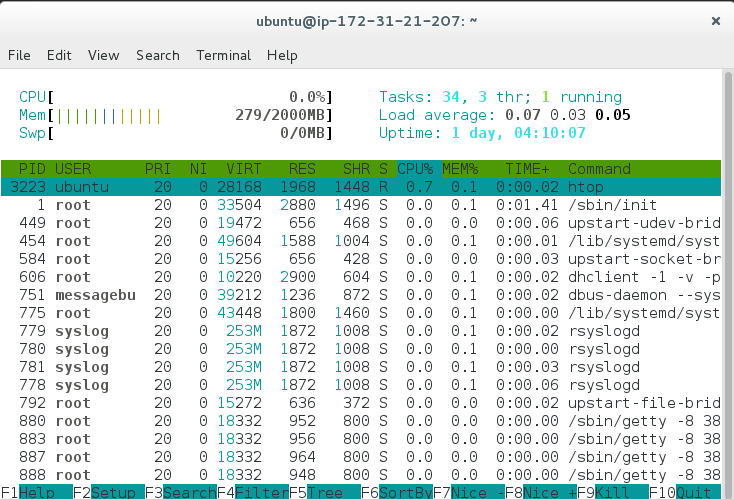The image size is (734, 499).
Task: Select getty row with PID 888
Action: click(361, 475)
